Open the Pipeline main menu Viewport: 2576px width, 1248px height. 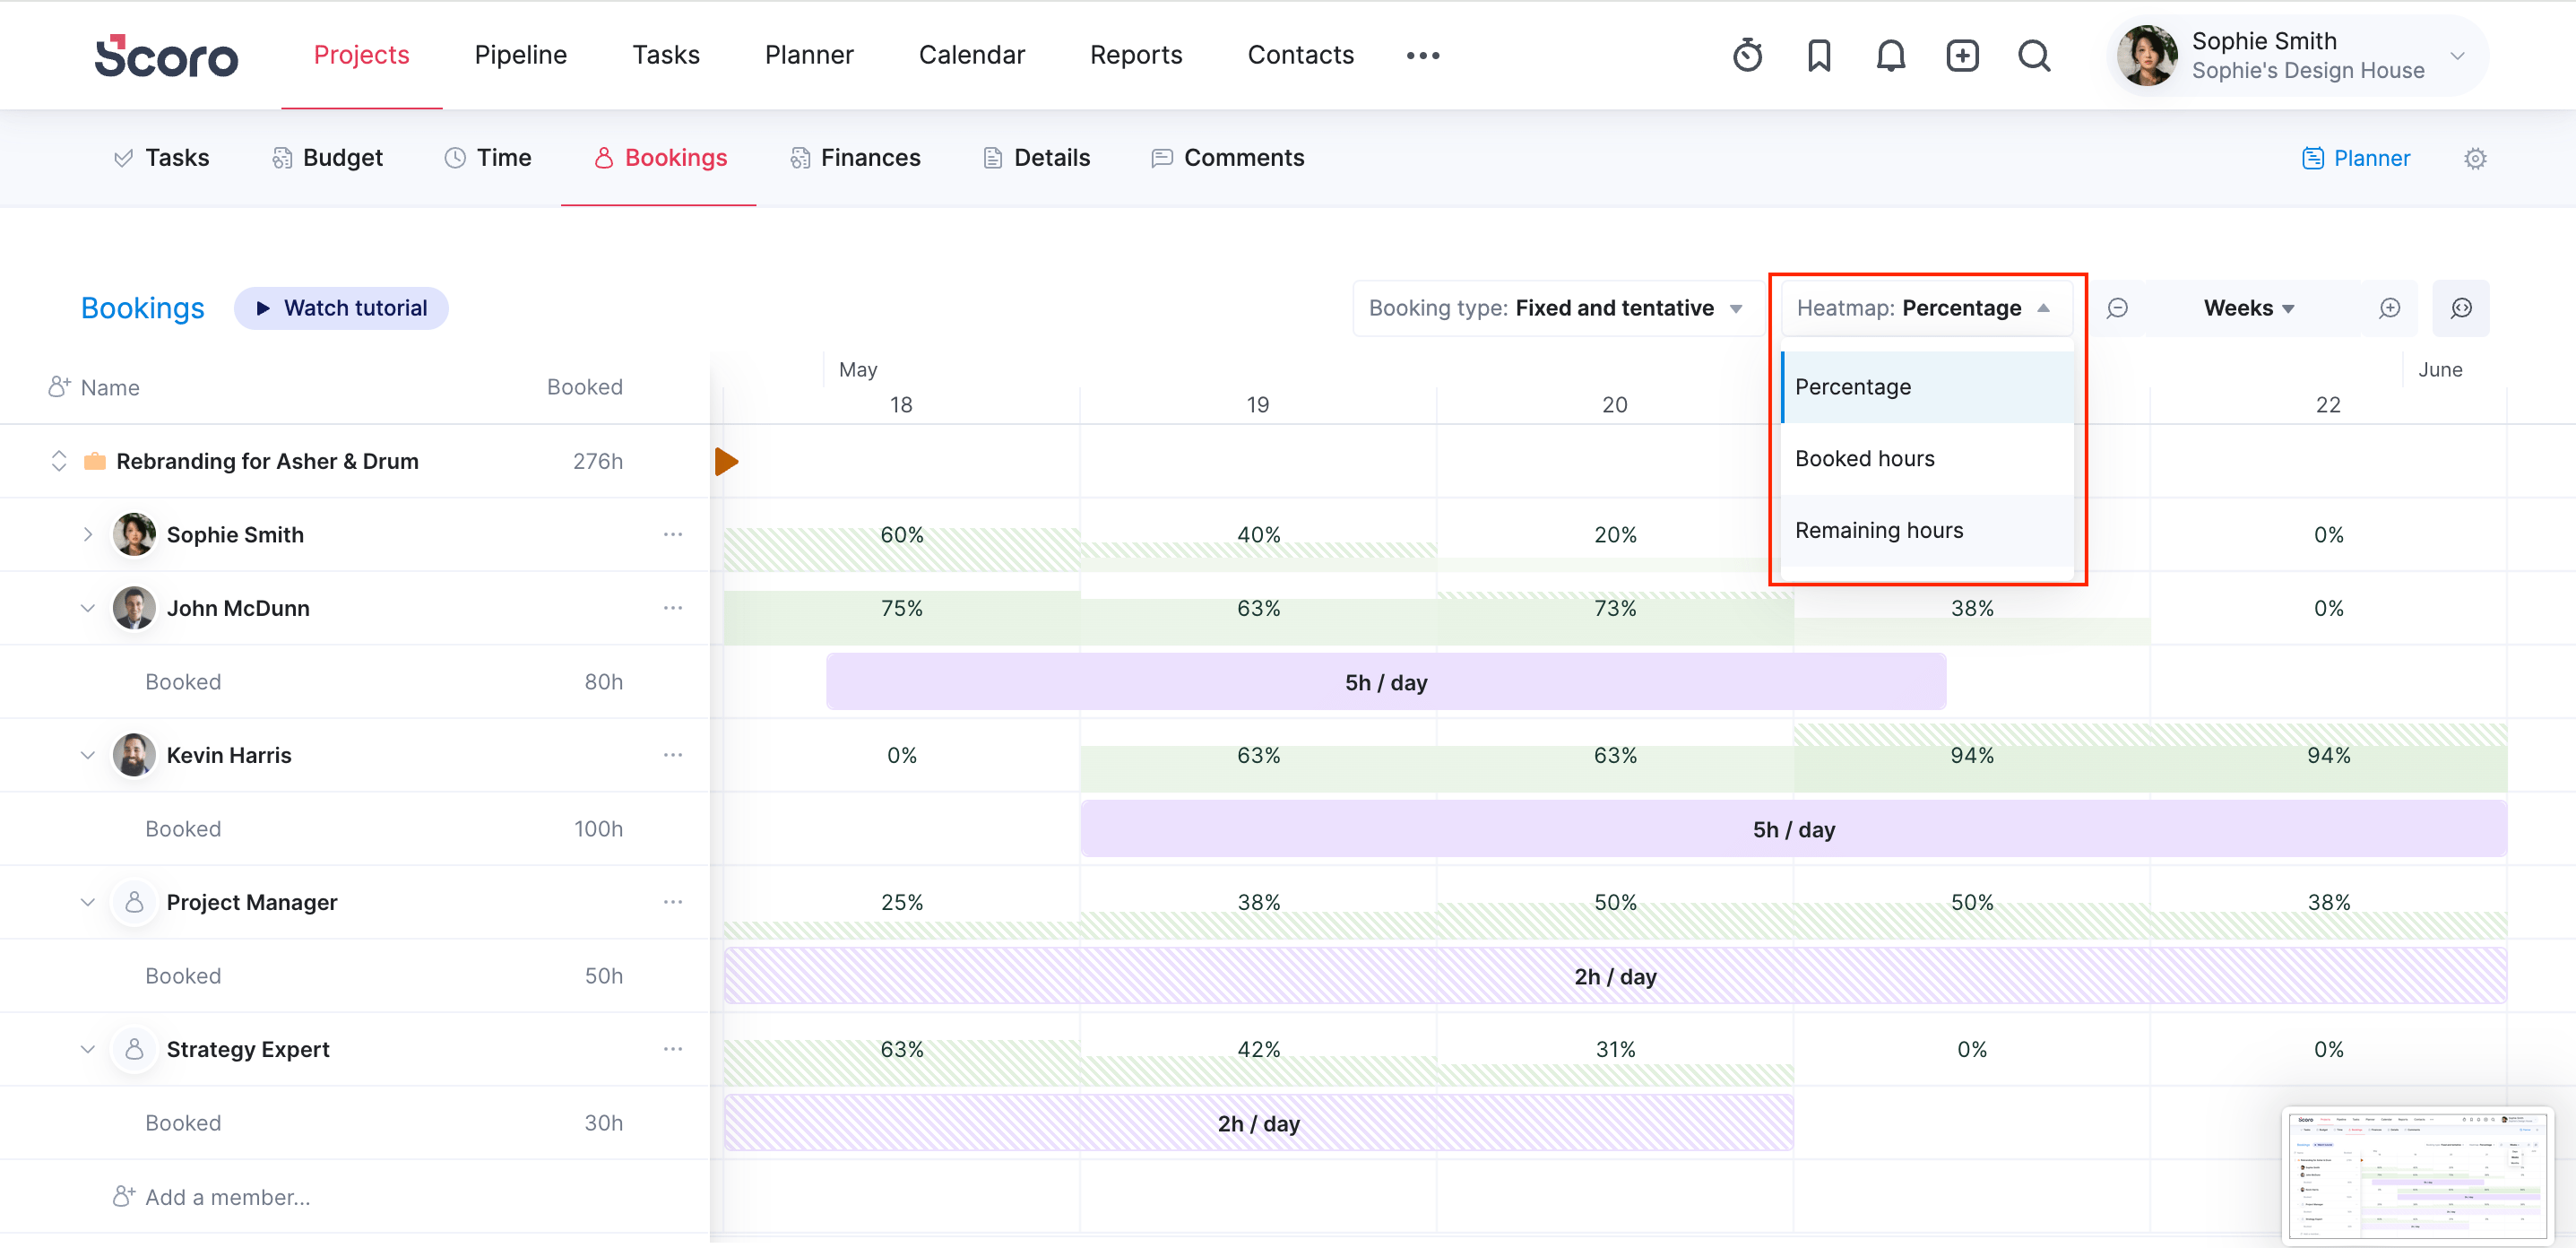tap(520, 55)
